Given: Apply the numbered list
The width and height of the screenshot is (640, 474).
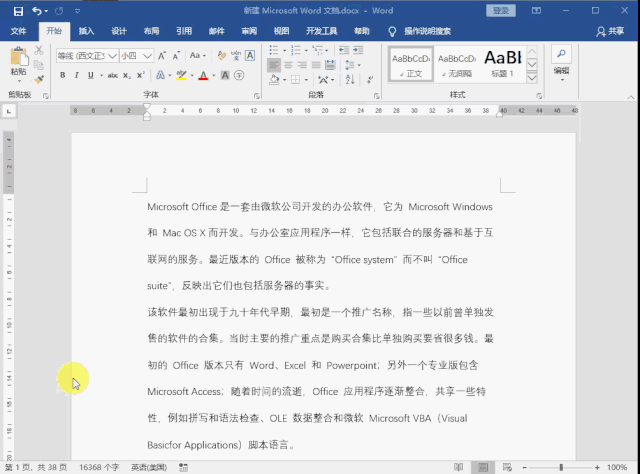Looking at the screenshot, I should (296, 50).
